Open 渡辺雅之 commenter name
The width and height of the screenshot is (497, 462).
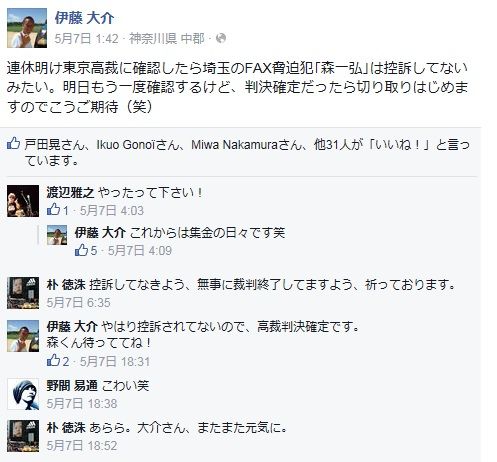[x=70, y=192]
